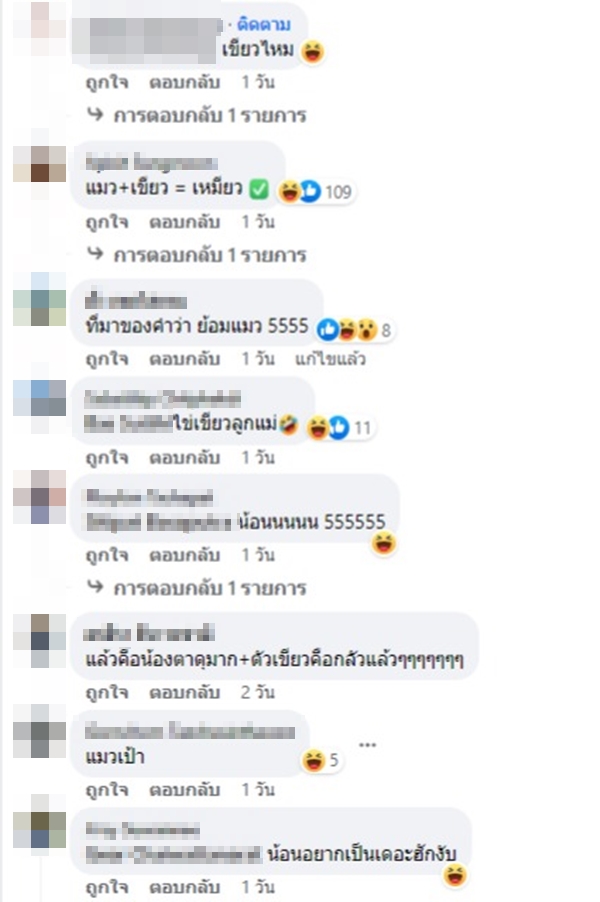Image resolution: width=600 pixels, height=902 pixels.
Task: Expand the 1 reply under "น้อนนนนน 555555" comment
Action: 197,588
